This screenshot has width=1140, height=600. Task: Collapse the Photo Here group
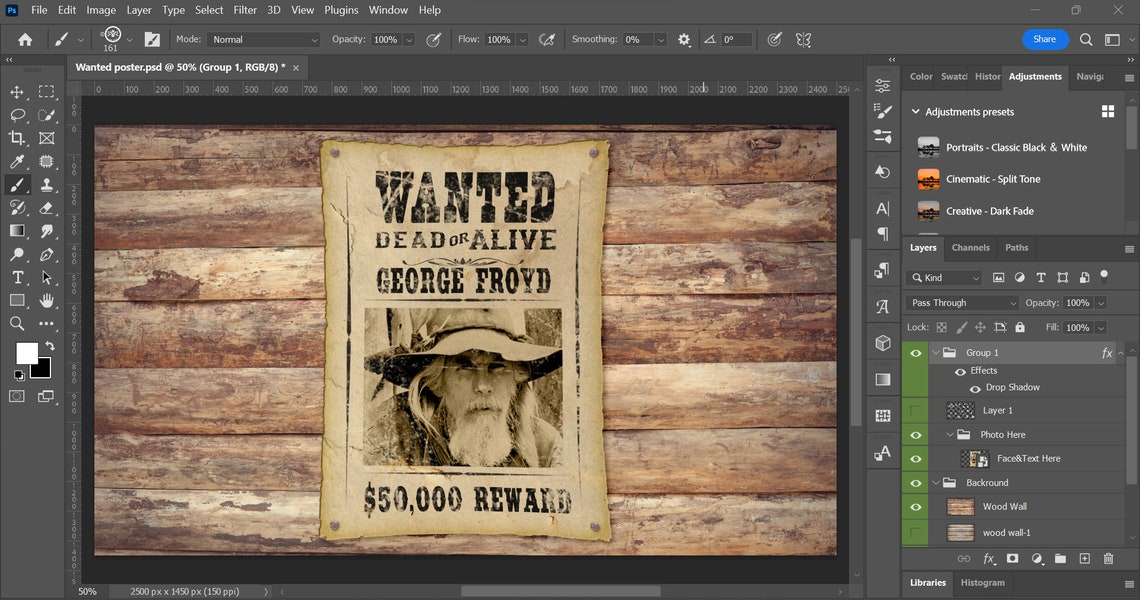[x=949, y=434]
